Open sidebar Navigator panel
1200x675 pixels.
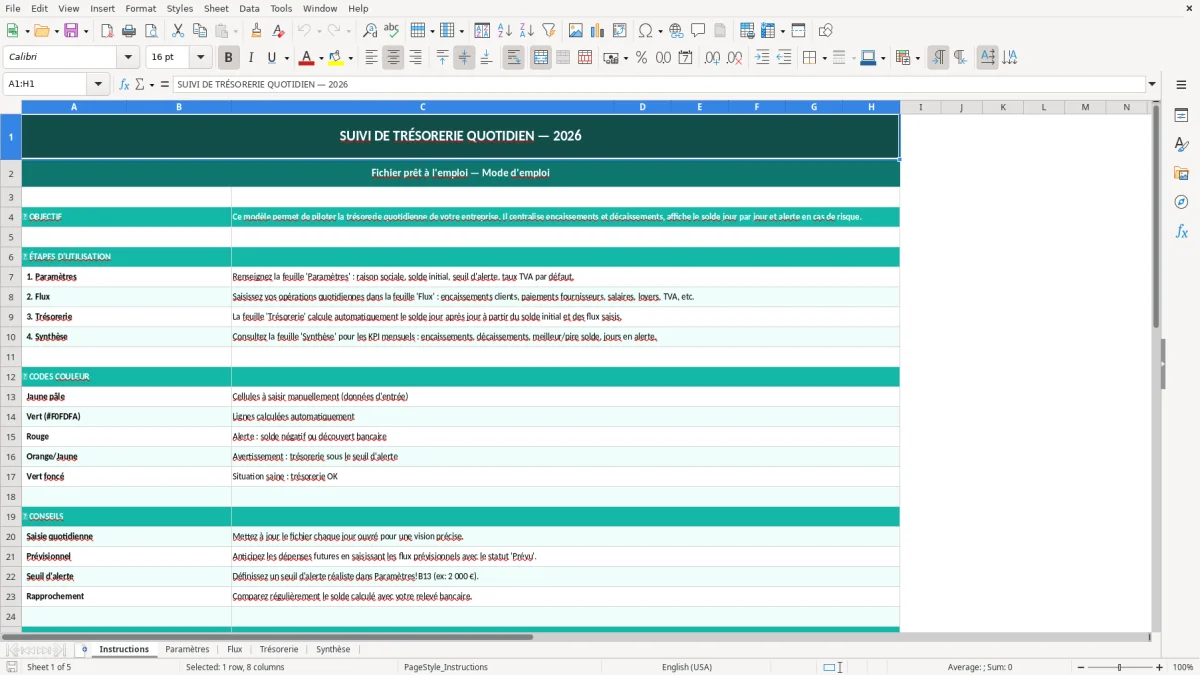click(1181, 202)
